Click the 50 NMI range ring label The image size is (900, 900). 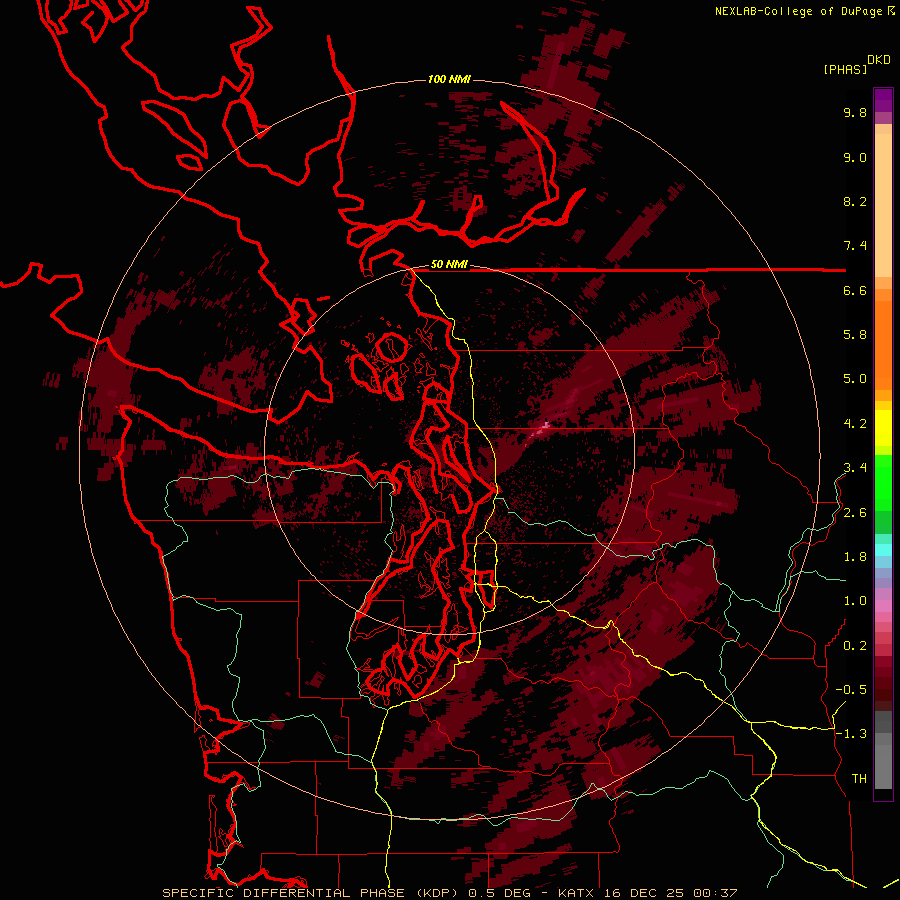click(x=449, y=265)
